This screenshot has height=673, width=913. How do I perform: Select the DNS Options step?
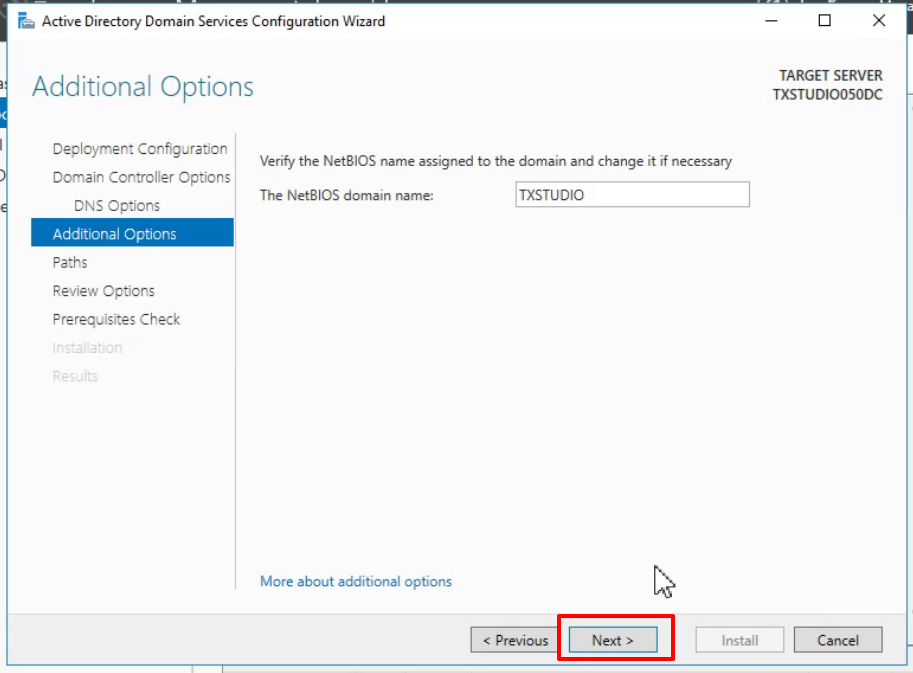click(116, 206)
